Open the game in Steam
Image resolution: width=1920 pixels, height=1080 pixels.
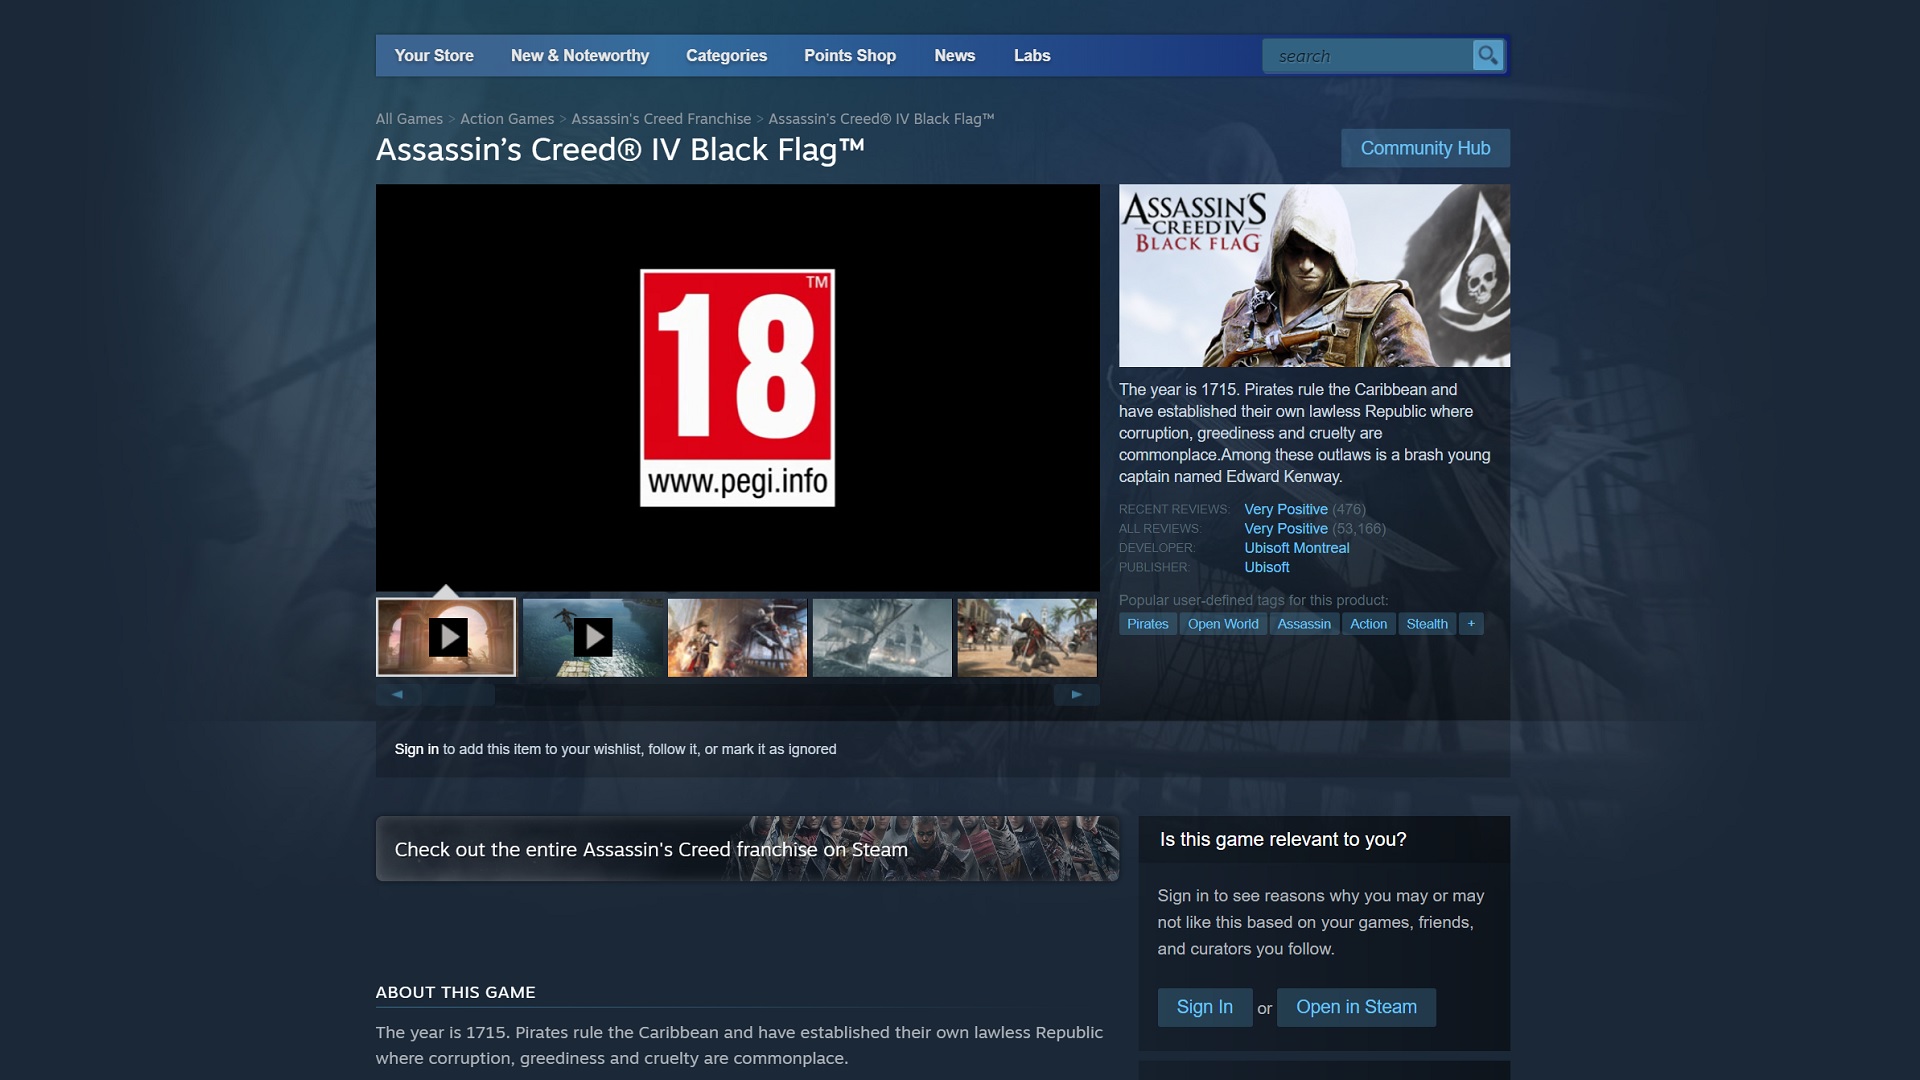point(1356,1007)
